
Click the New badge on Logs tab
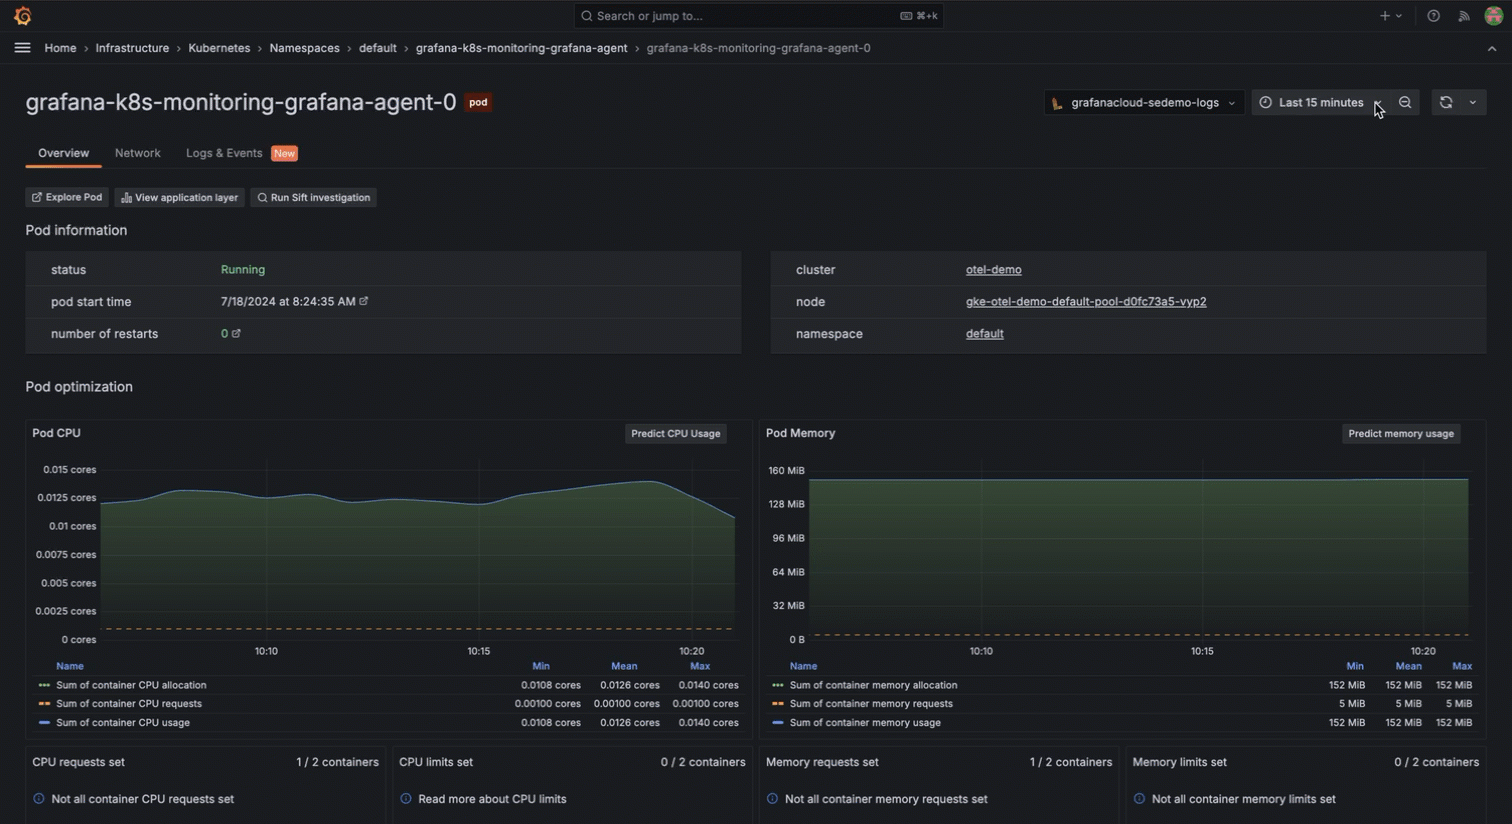[284, 153]
